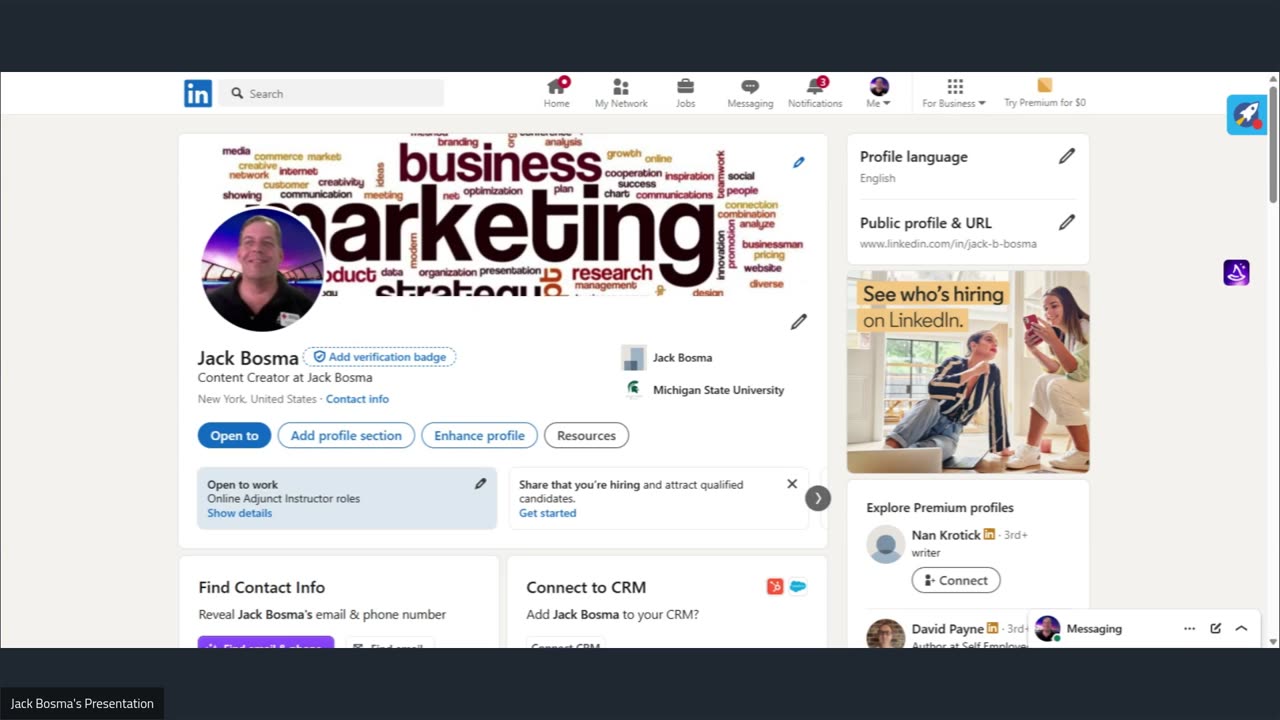The width and height of the screenshot is (1280, 720).
Task: Connect with Nan Krotick
Action: (x=955, y=580)
